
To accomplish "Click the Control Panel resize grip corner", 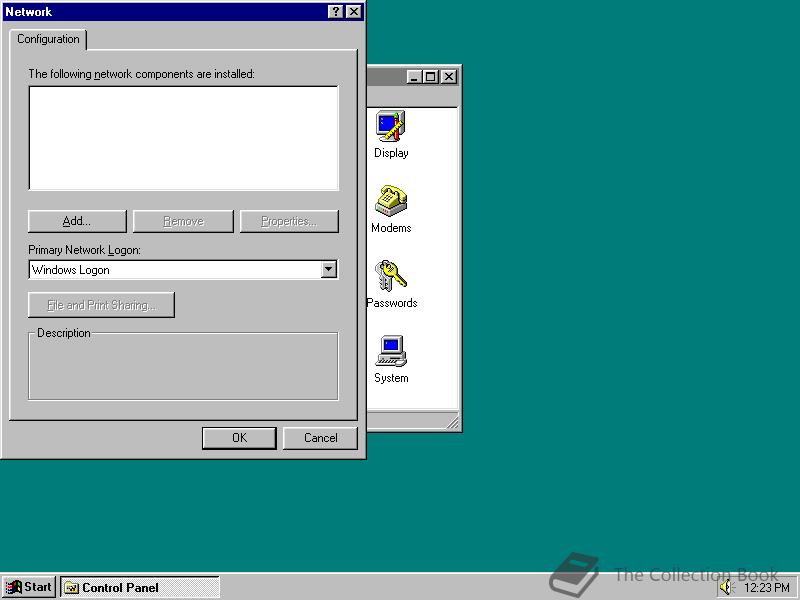I will 452,422.
